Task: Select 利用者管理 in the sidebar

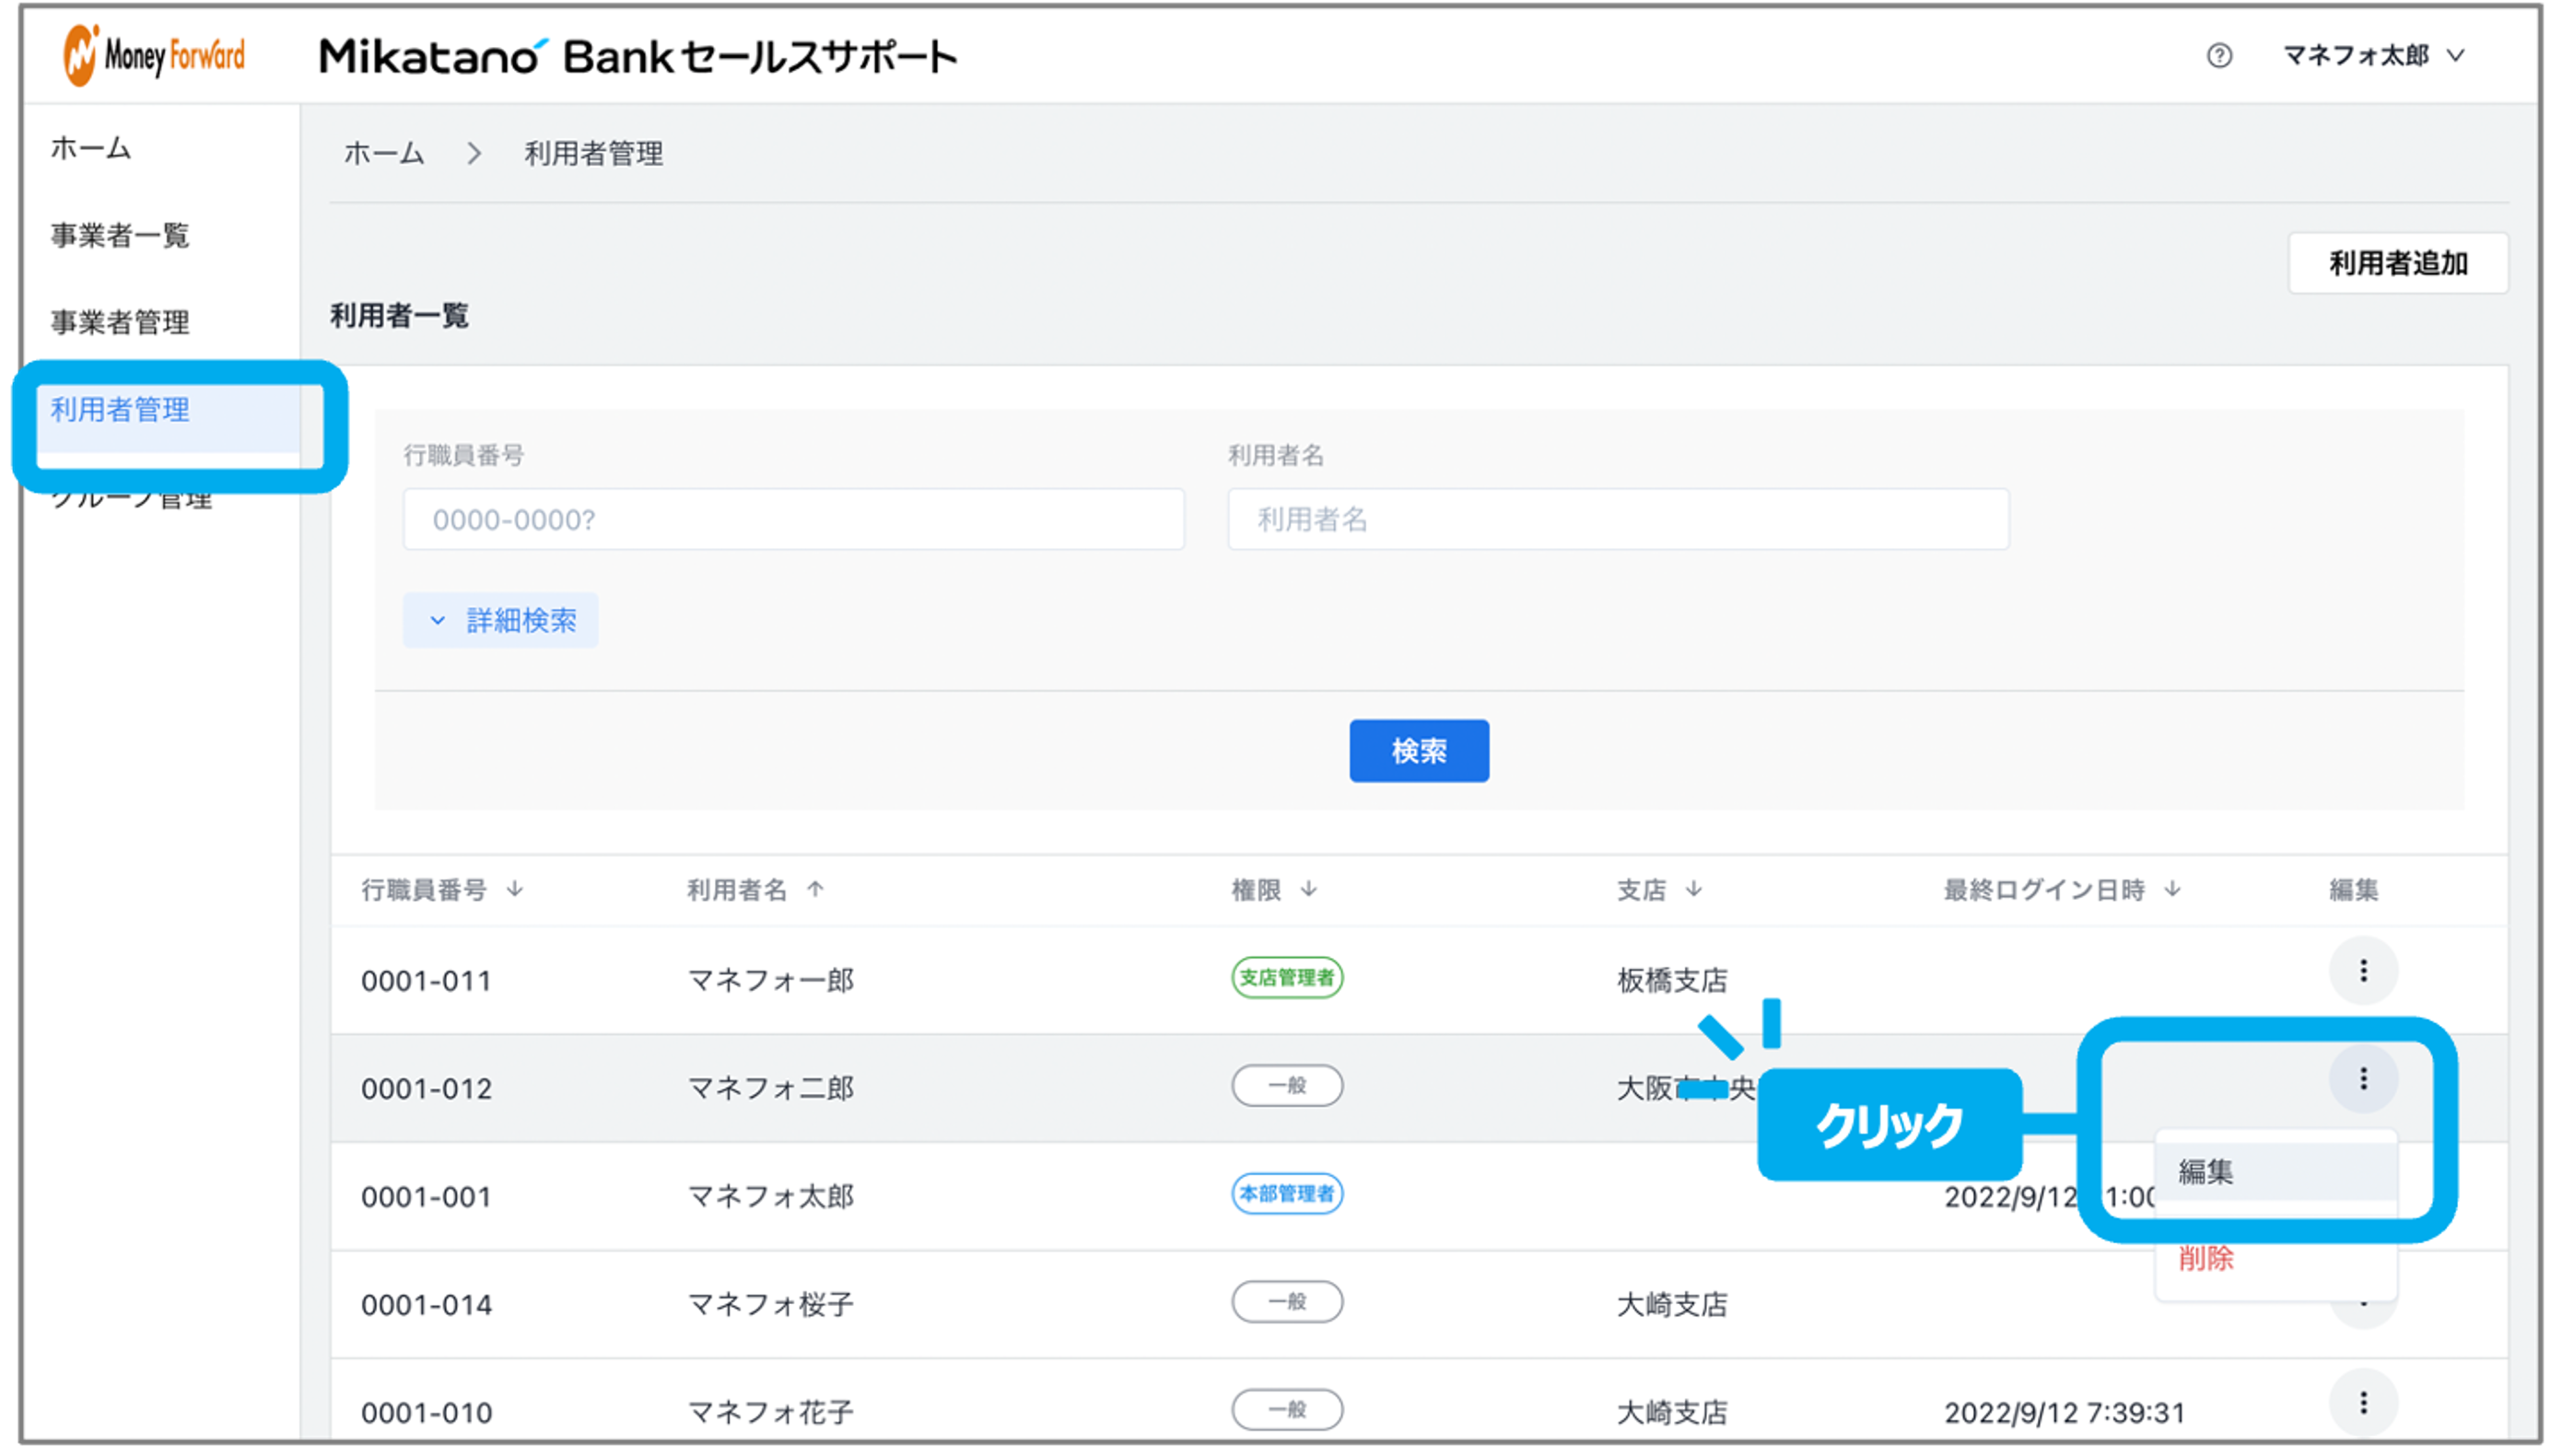Action: tap(168, 412)
